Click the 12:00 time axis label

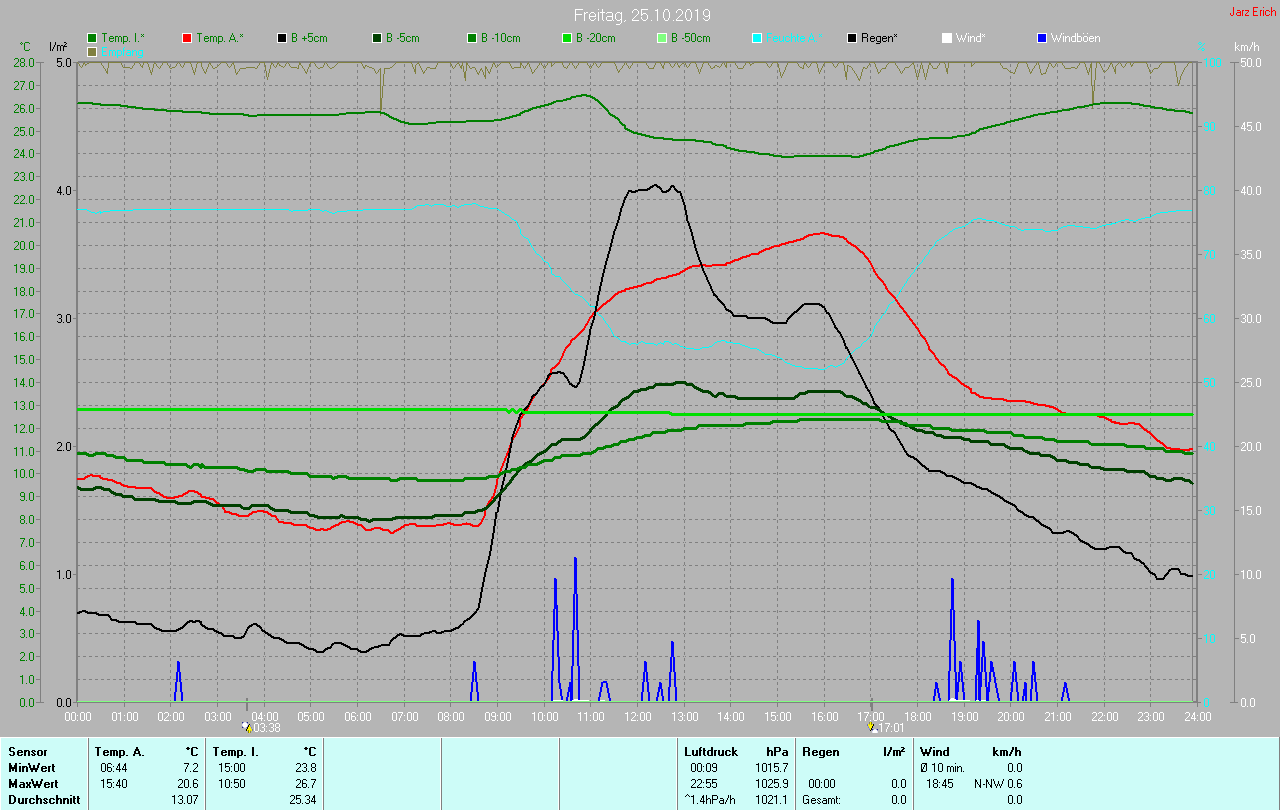tap(638, 716)
